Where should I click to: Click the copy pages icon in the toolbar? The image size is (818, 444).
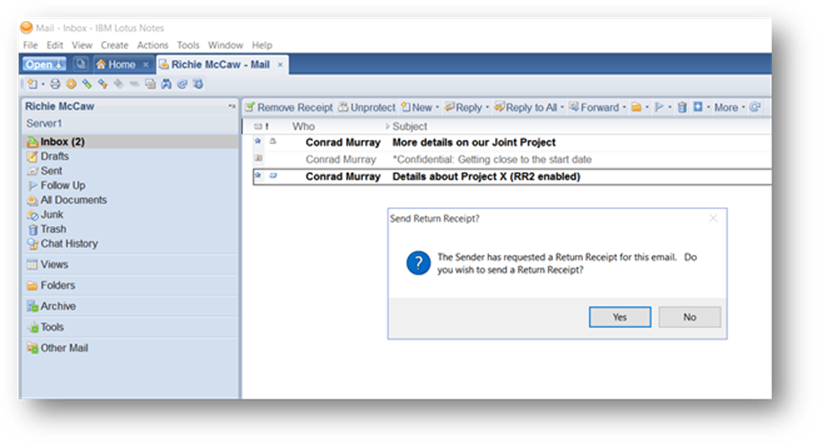click(150, 84)
